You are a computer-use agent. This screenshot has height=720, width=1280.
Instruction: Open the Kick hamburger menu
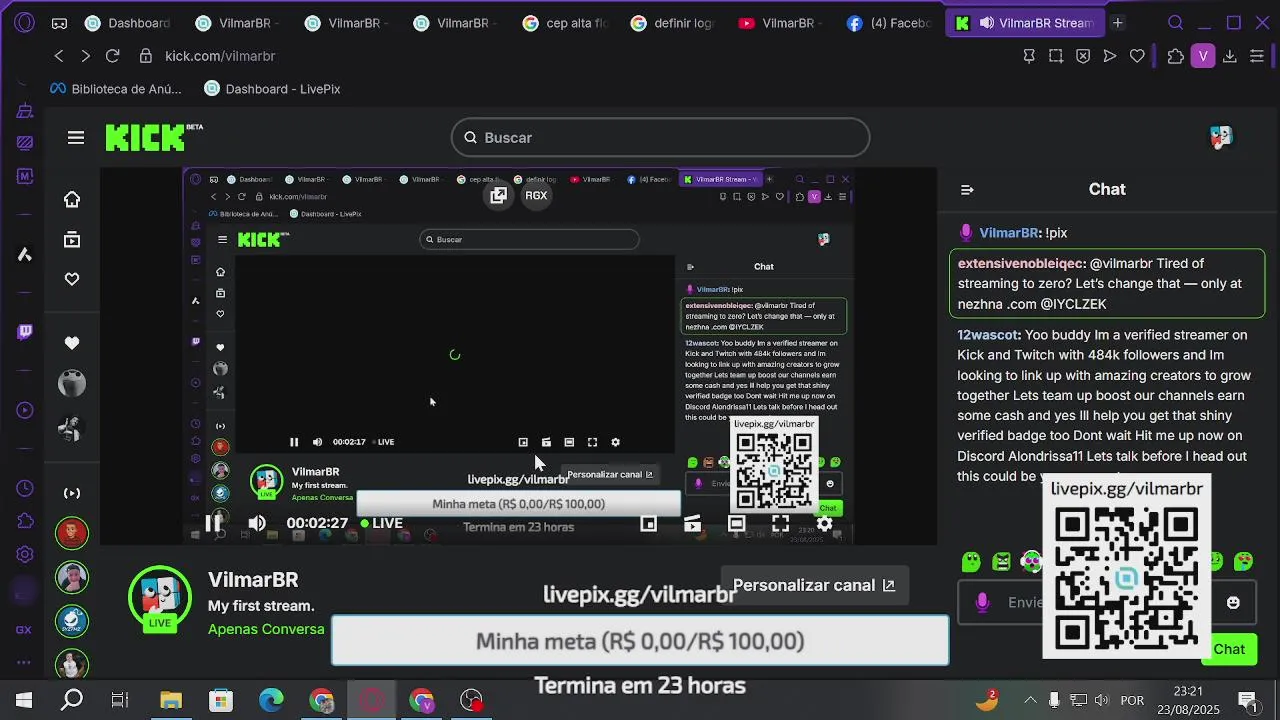point(76,137)
